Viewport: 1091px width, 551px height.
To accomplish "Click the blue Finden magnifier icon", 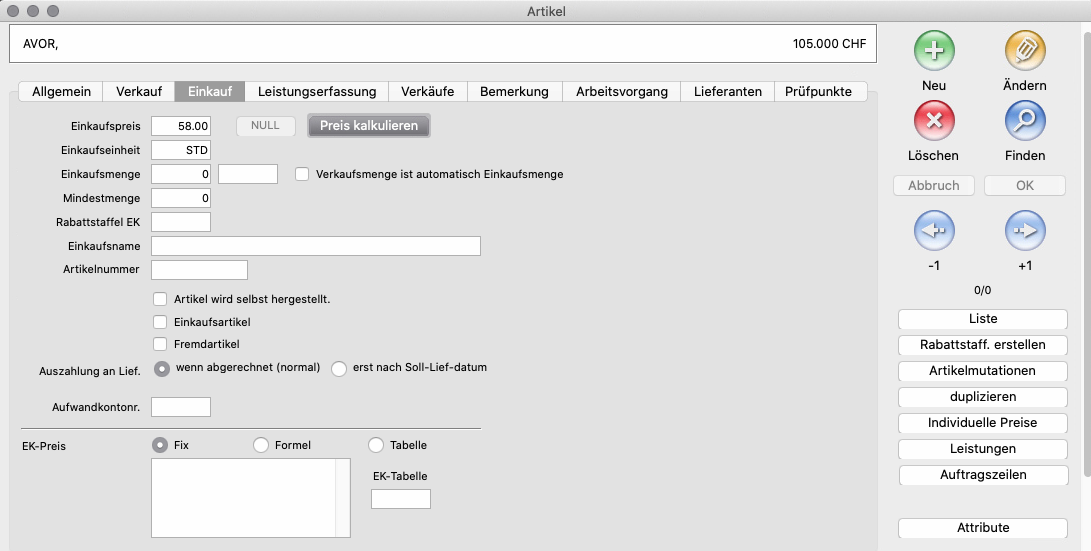I will (1025, 121).
